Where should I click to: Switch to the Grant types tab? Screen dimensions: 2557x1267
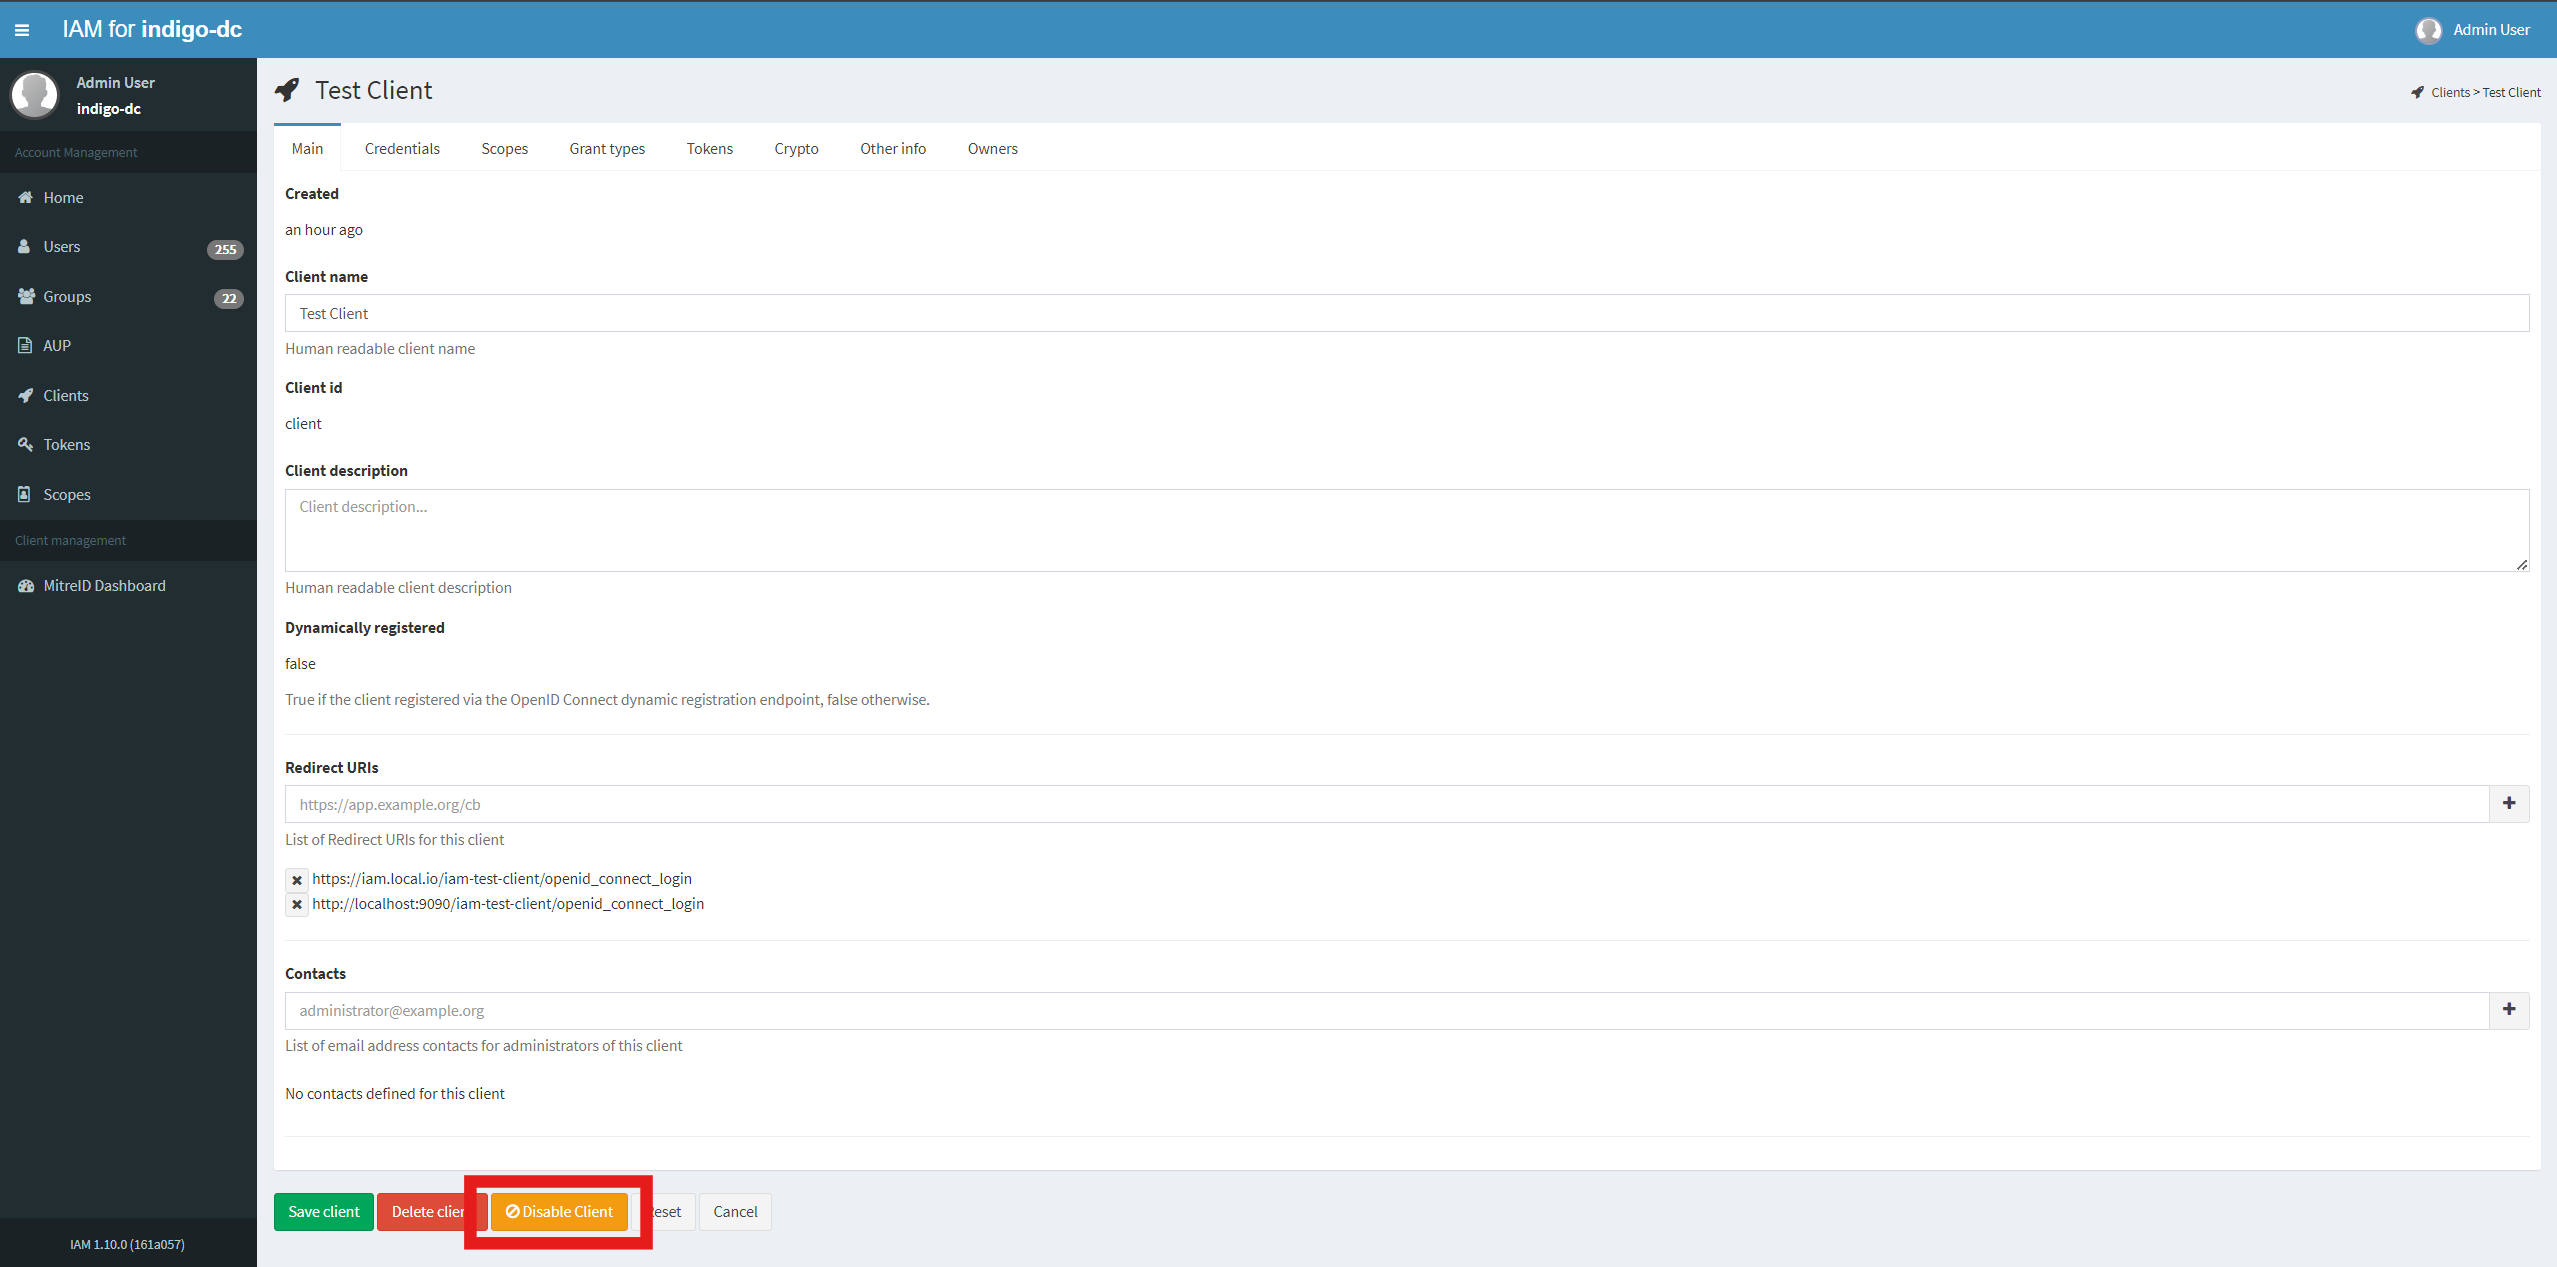pyautogui.click(x=608, y=148)
